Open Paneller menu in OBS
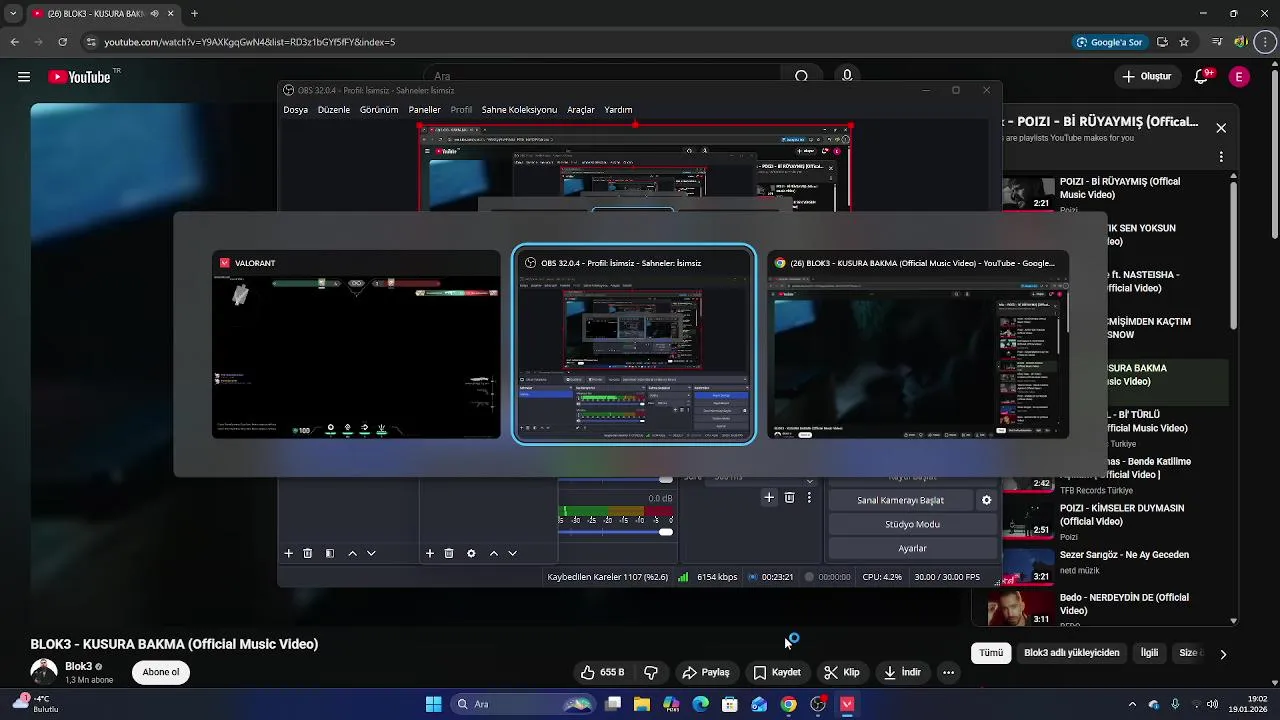The width and height of the screenshot is (1280, 720). [x=424, y=110]
